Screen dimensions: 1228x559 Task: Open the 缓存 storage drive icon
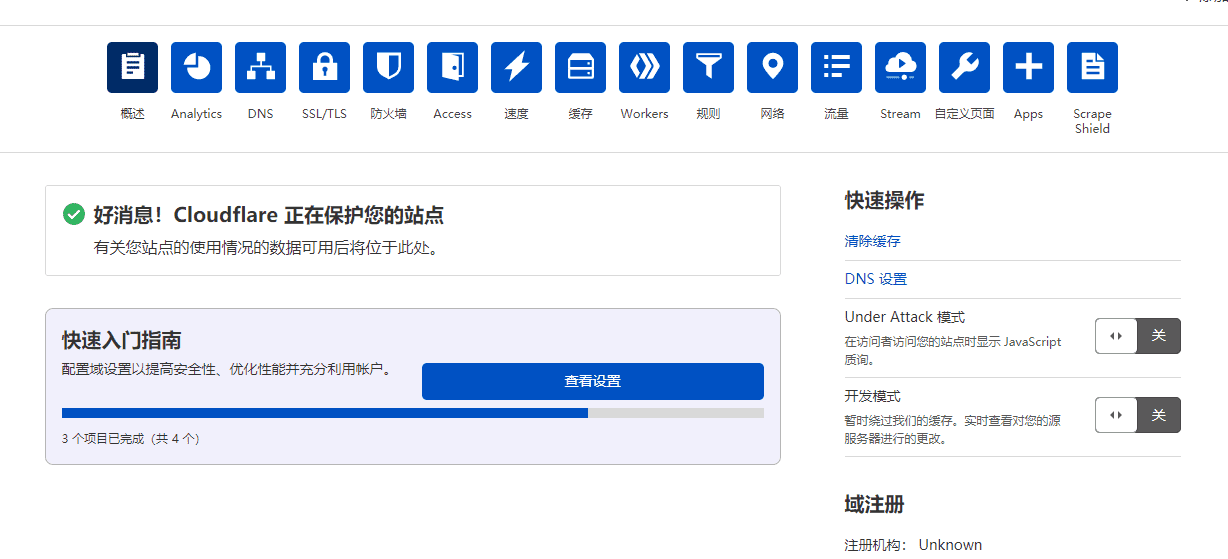click(x=580, y=67)
